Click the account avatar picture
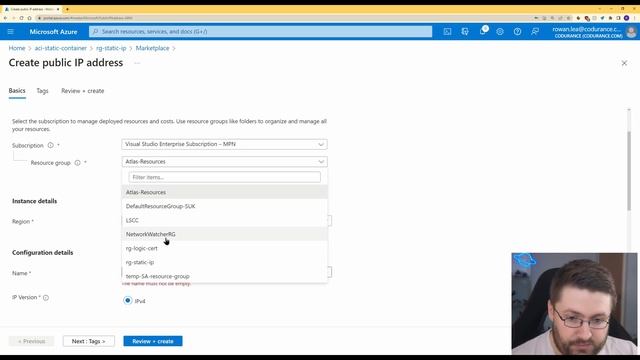Viewport: 640px width, 360px height. [631, 32]
